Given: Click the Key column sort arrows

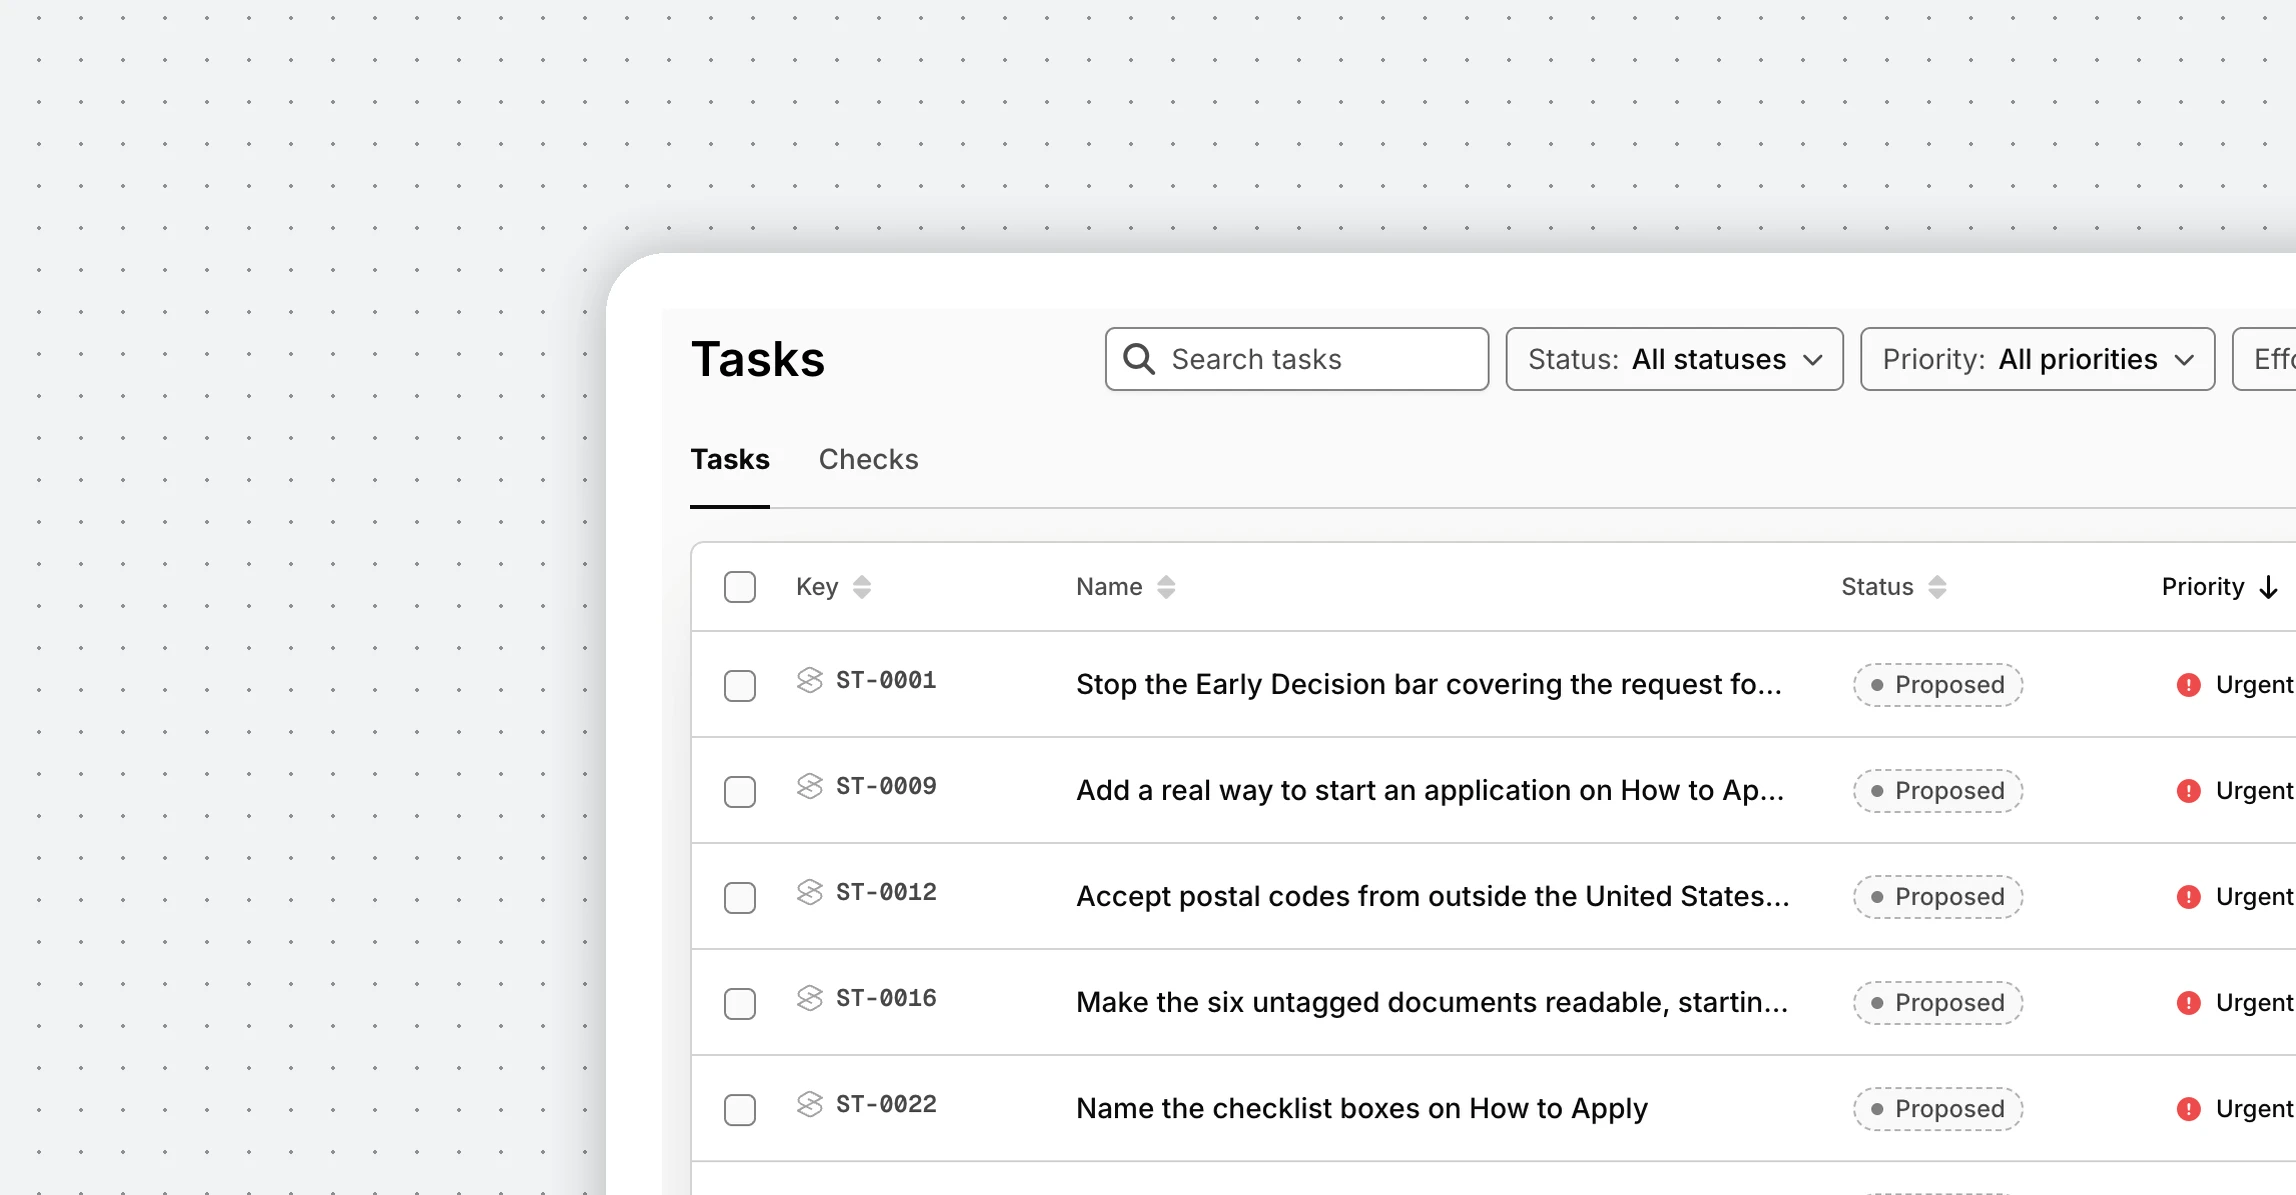Looking at the screenshot, I should pyautogui.click(x=862, y=587).
